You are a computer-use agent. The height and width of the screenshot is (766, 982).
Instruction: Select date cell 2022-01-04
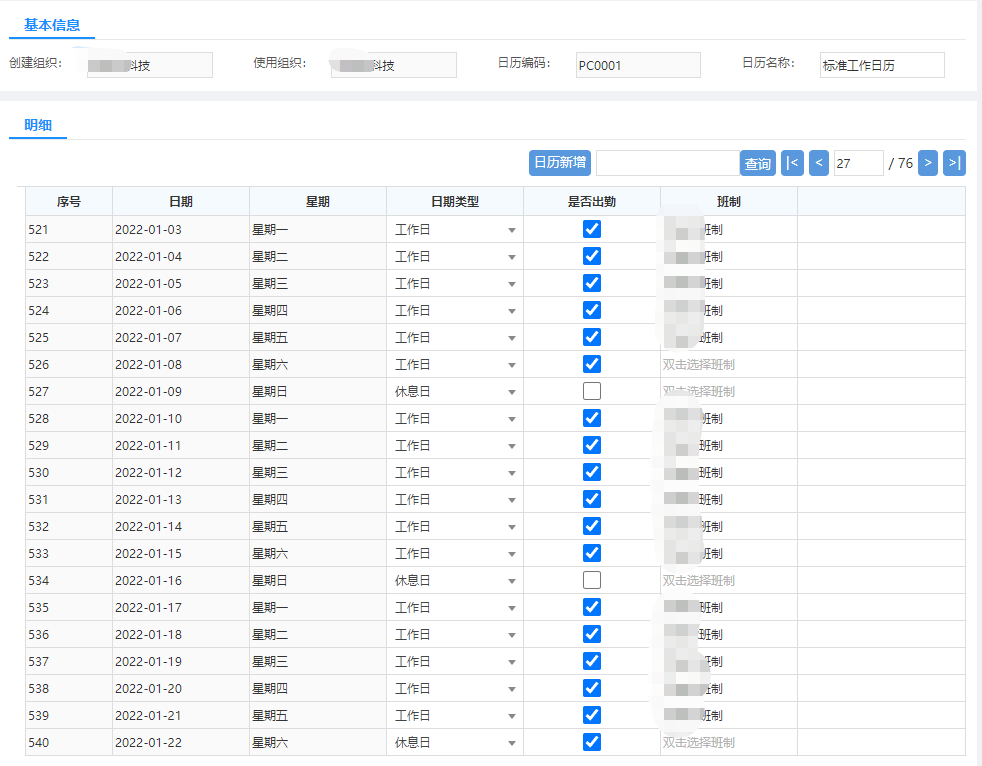(x=181, y=257)
